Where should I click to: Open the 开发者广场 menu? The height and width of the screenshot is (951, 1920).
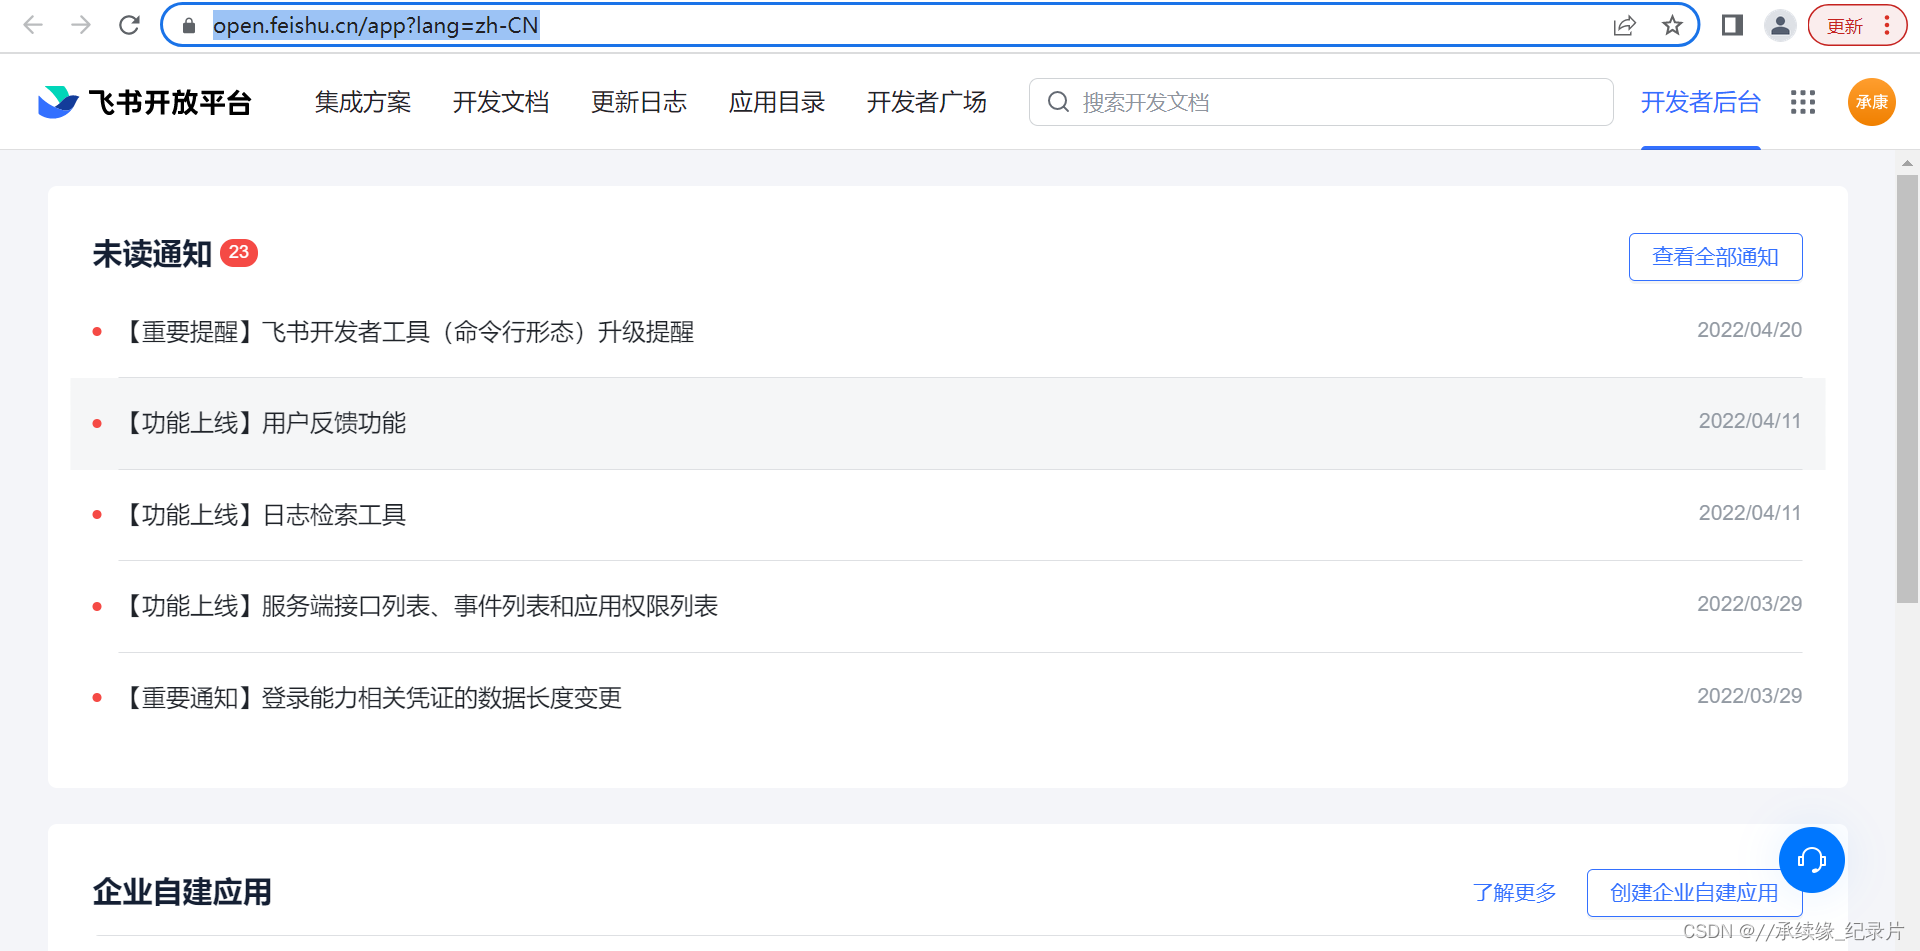pos(927,102)
